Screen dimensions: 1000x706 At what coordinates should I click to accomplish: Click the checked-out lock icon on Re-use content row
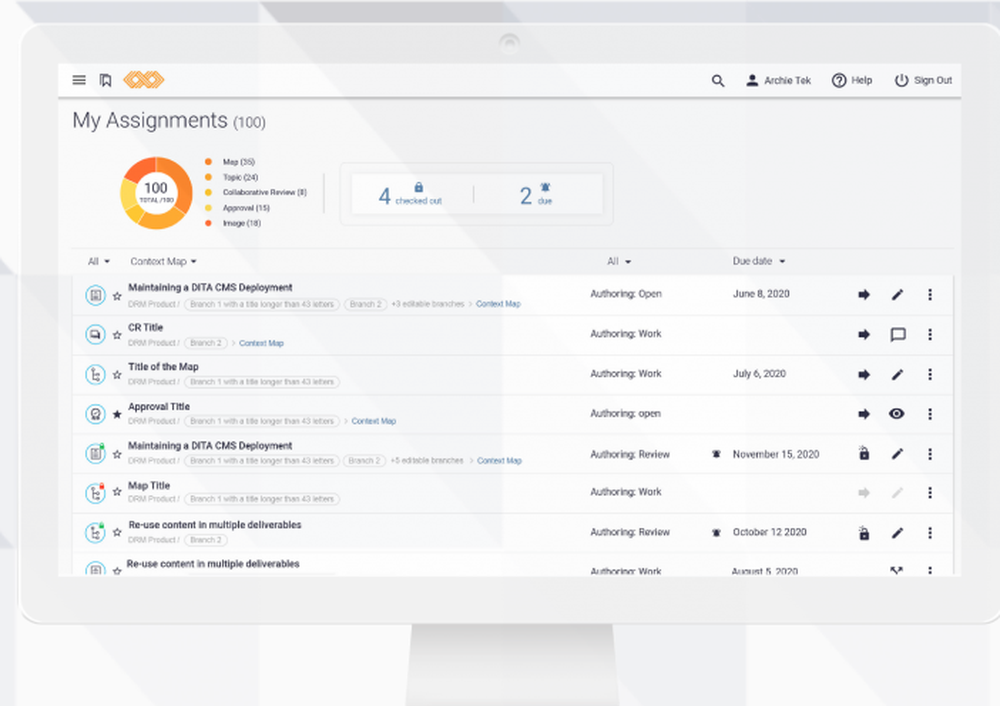coord(863,532)
